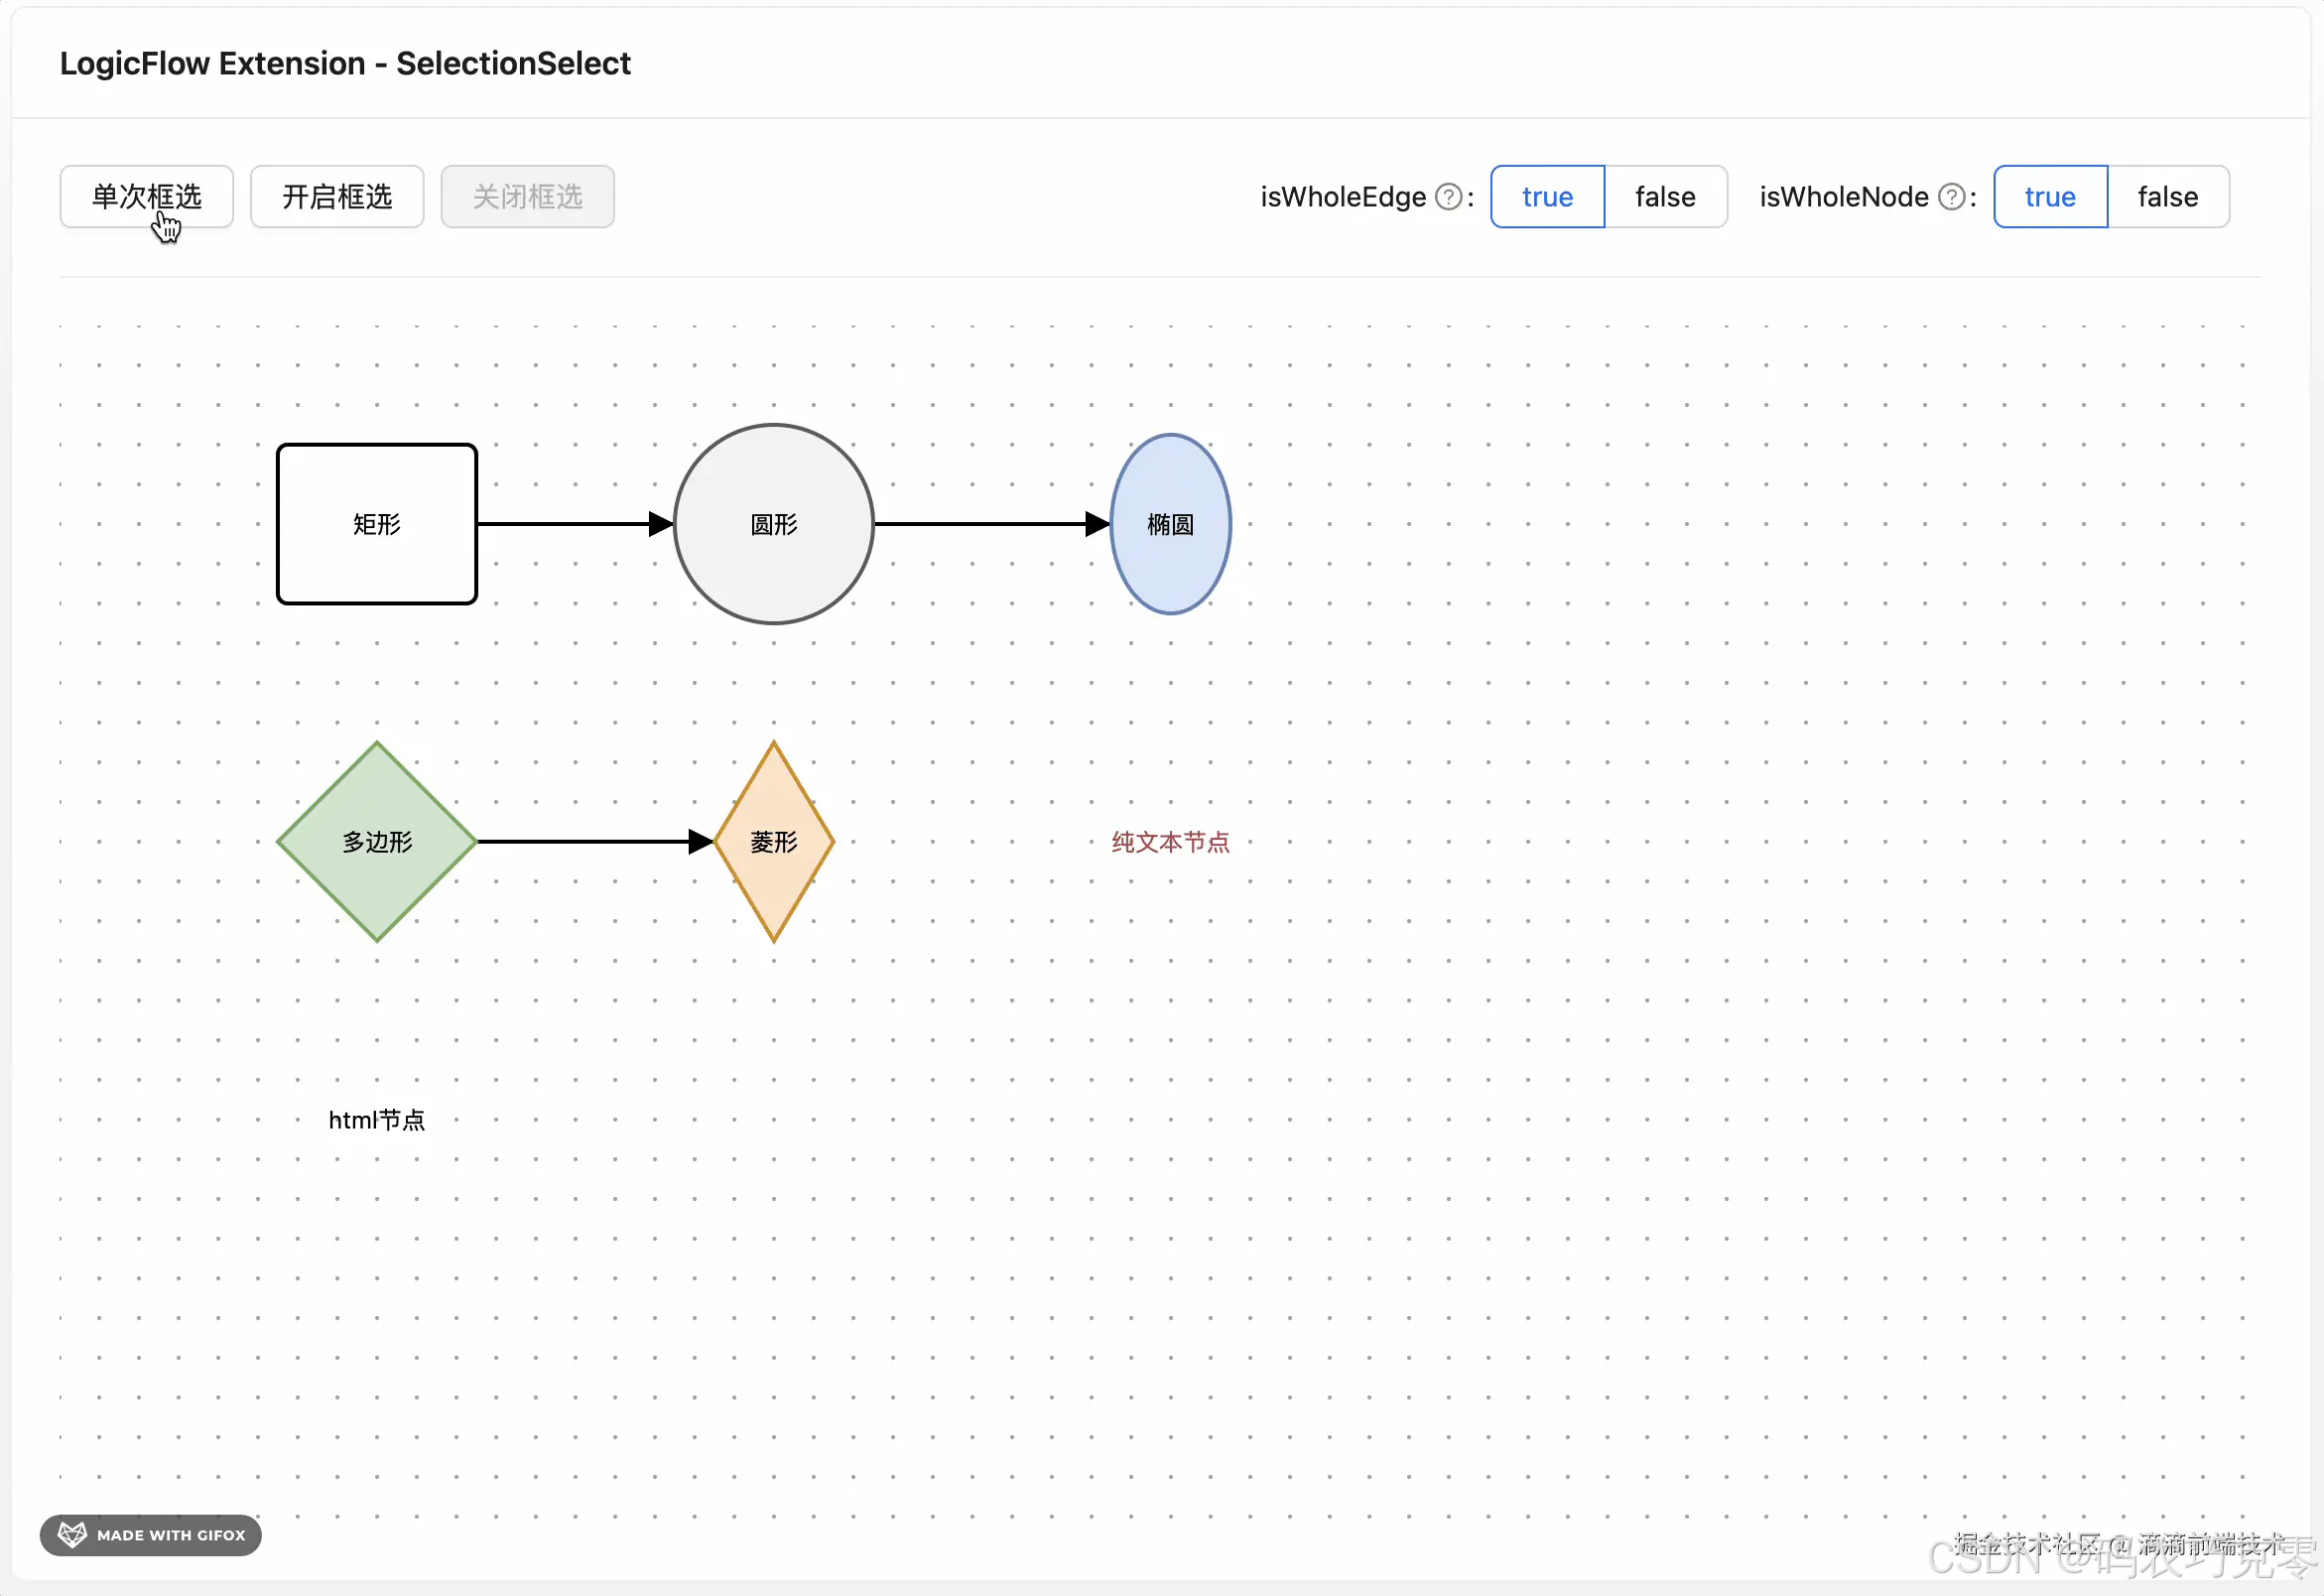Image resolution: width=2324 pixels, height=1596 pixels.
Task: Set isWholeNode to false
Action: click(x=2166, y=196)
